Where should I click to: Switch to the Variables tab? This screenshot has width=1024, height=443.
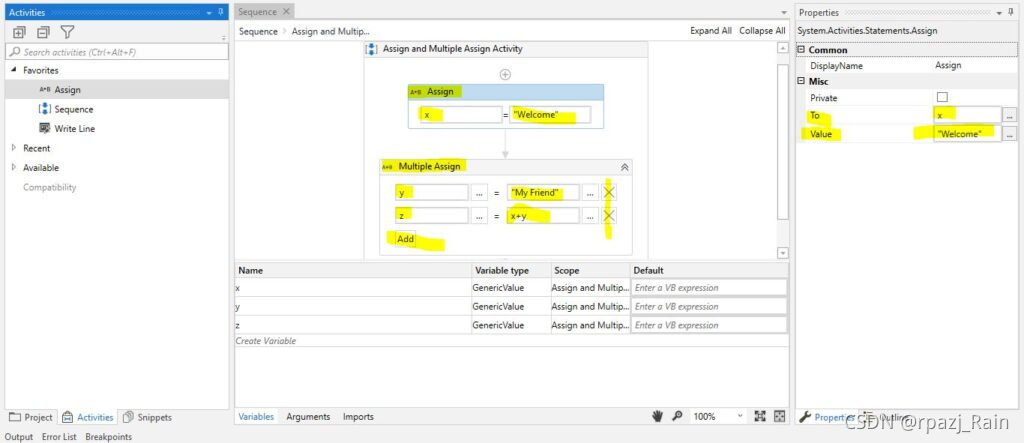tap(256, 417)
